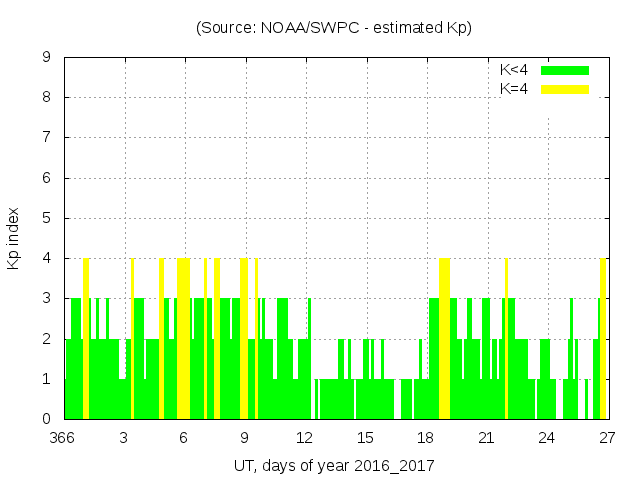Click the x-axis tick label 12
The width and height of the screenshot is (640, 480).
click(305, 437)
